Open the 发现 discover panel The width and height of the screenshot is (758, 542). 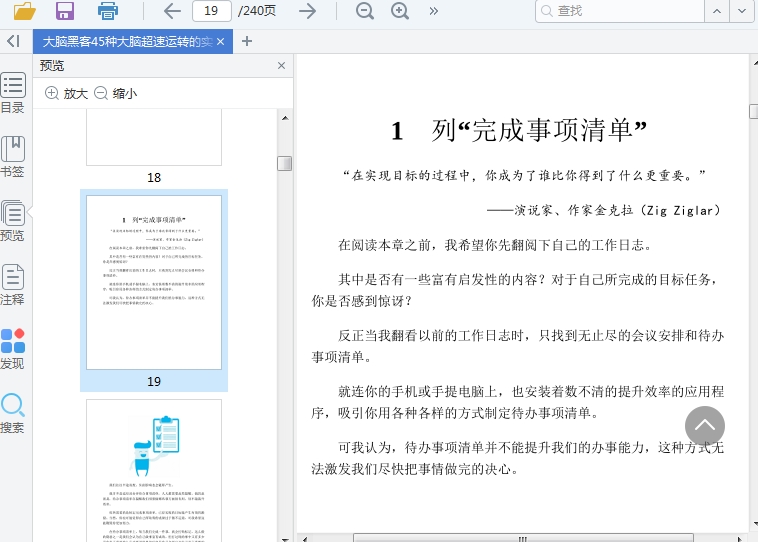tap(13, 348)
